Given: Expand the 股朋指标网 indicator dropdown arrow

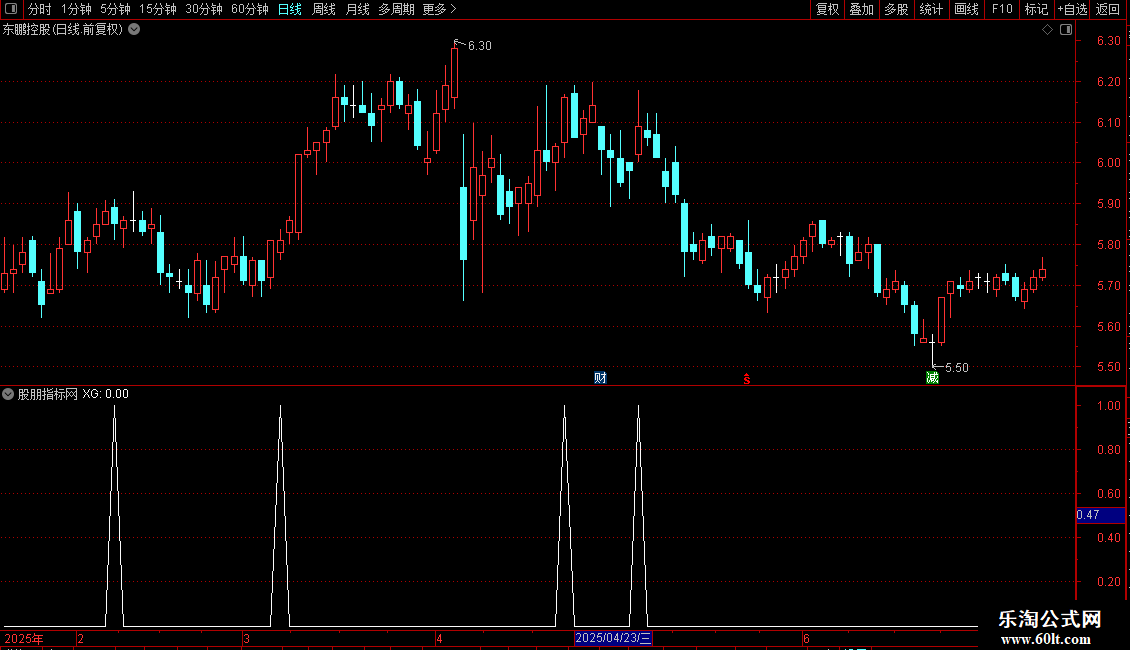Looking at the screenshot, I should pyautogui.click(x=8, y=394).
